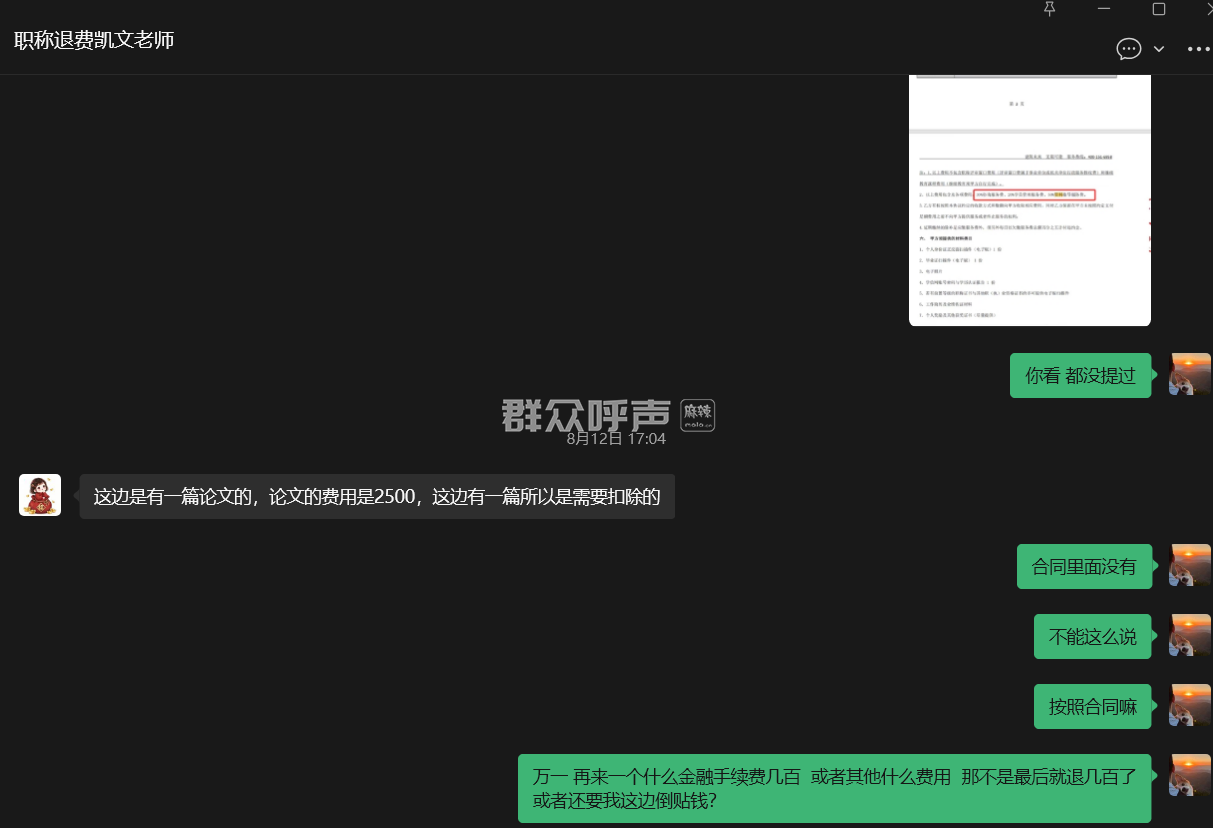
Task: Click the long message about 金融手续费
Action: [x=834, y=788]
